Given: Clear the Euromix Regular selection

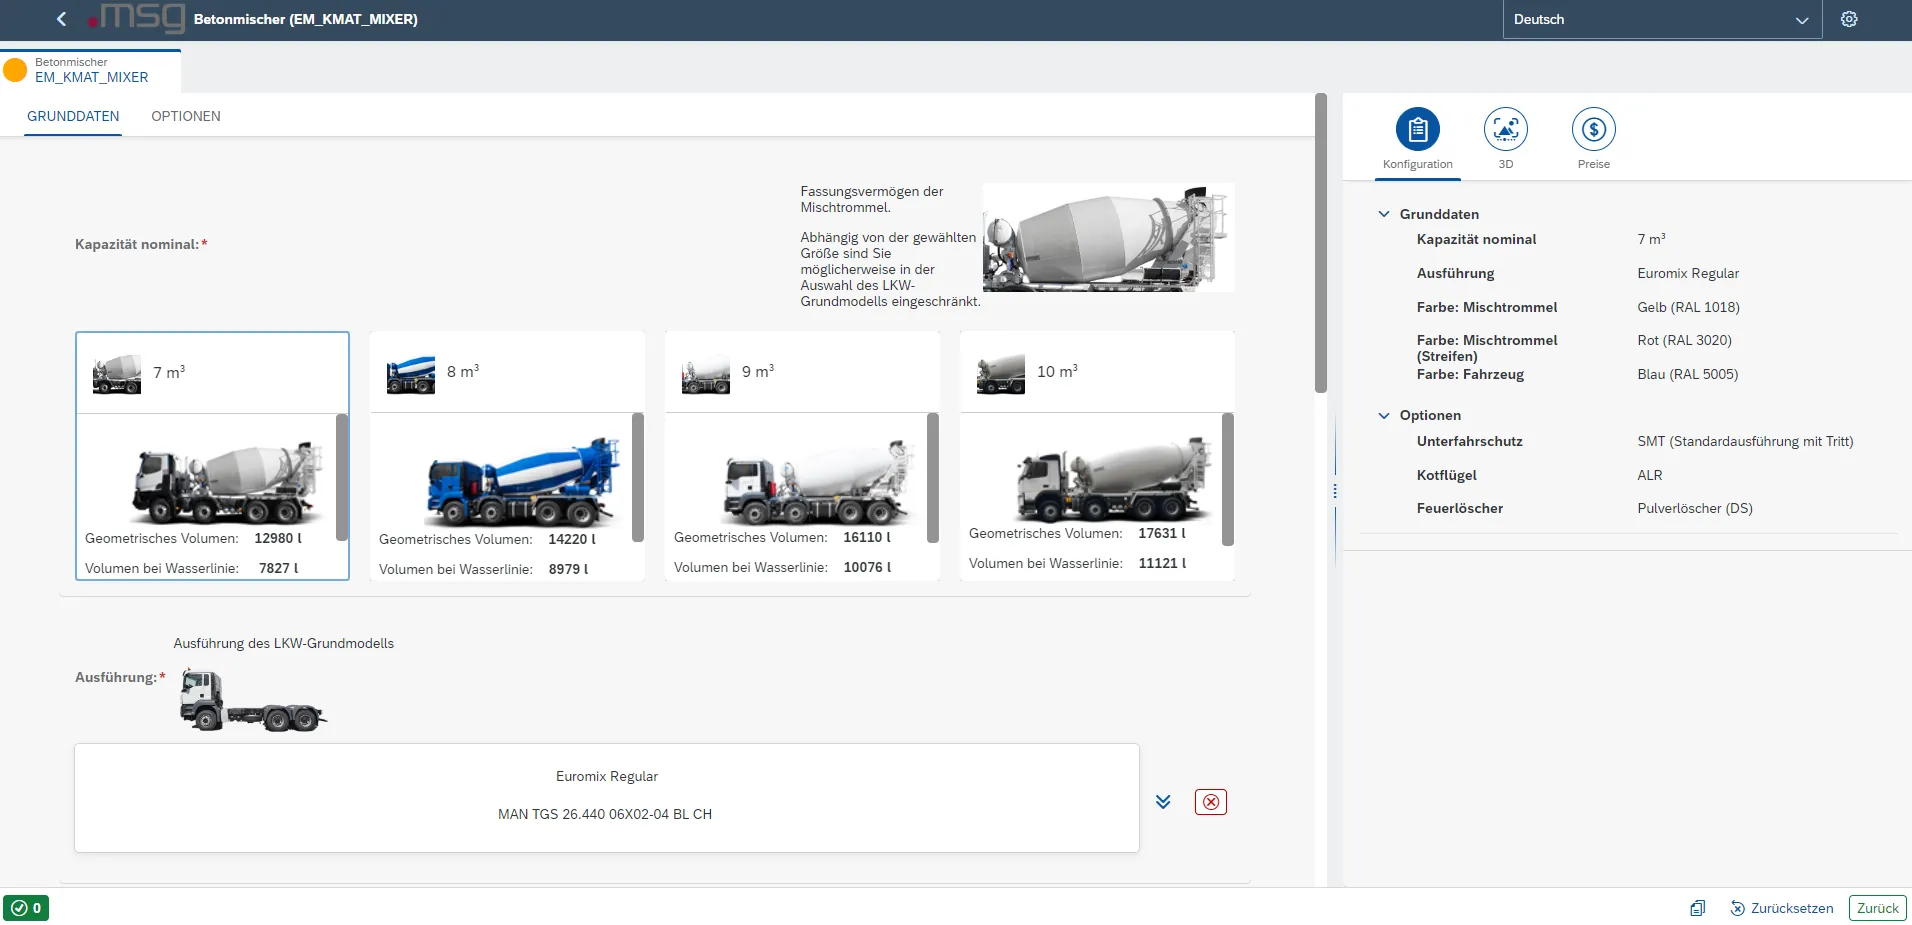Looking at the screenshot, I should (1210, 802).
